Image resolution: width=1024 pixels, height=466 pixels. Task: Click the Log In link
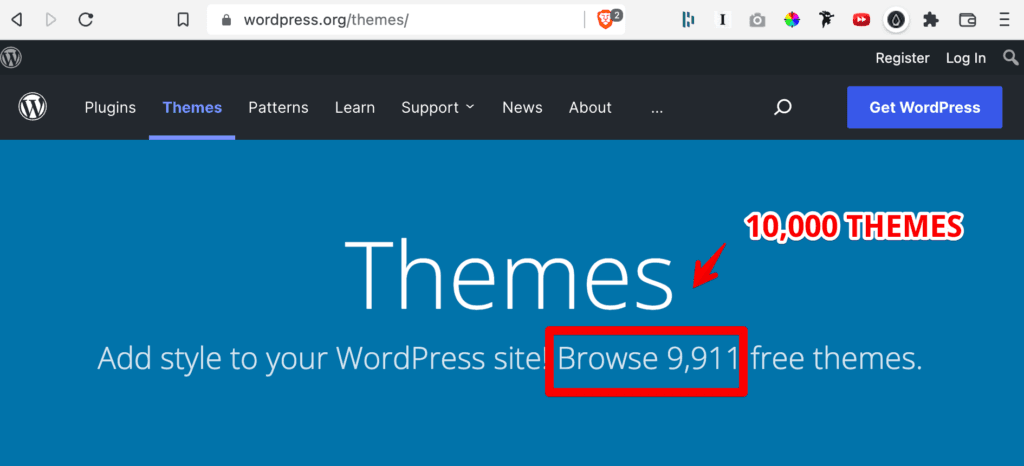pyautogui.click(x=965, y=58)
